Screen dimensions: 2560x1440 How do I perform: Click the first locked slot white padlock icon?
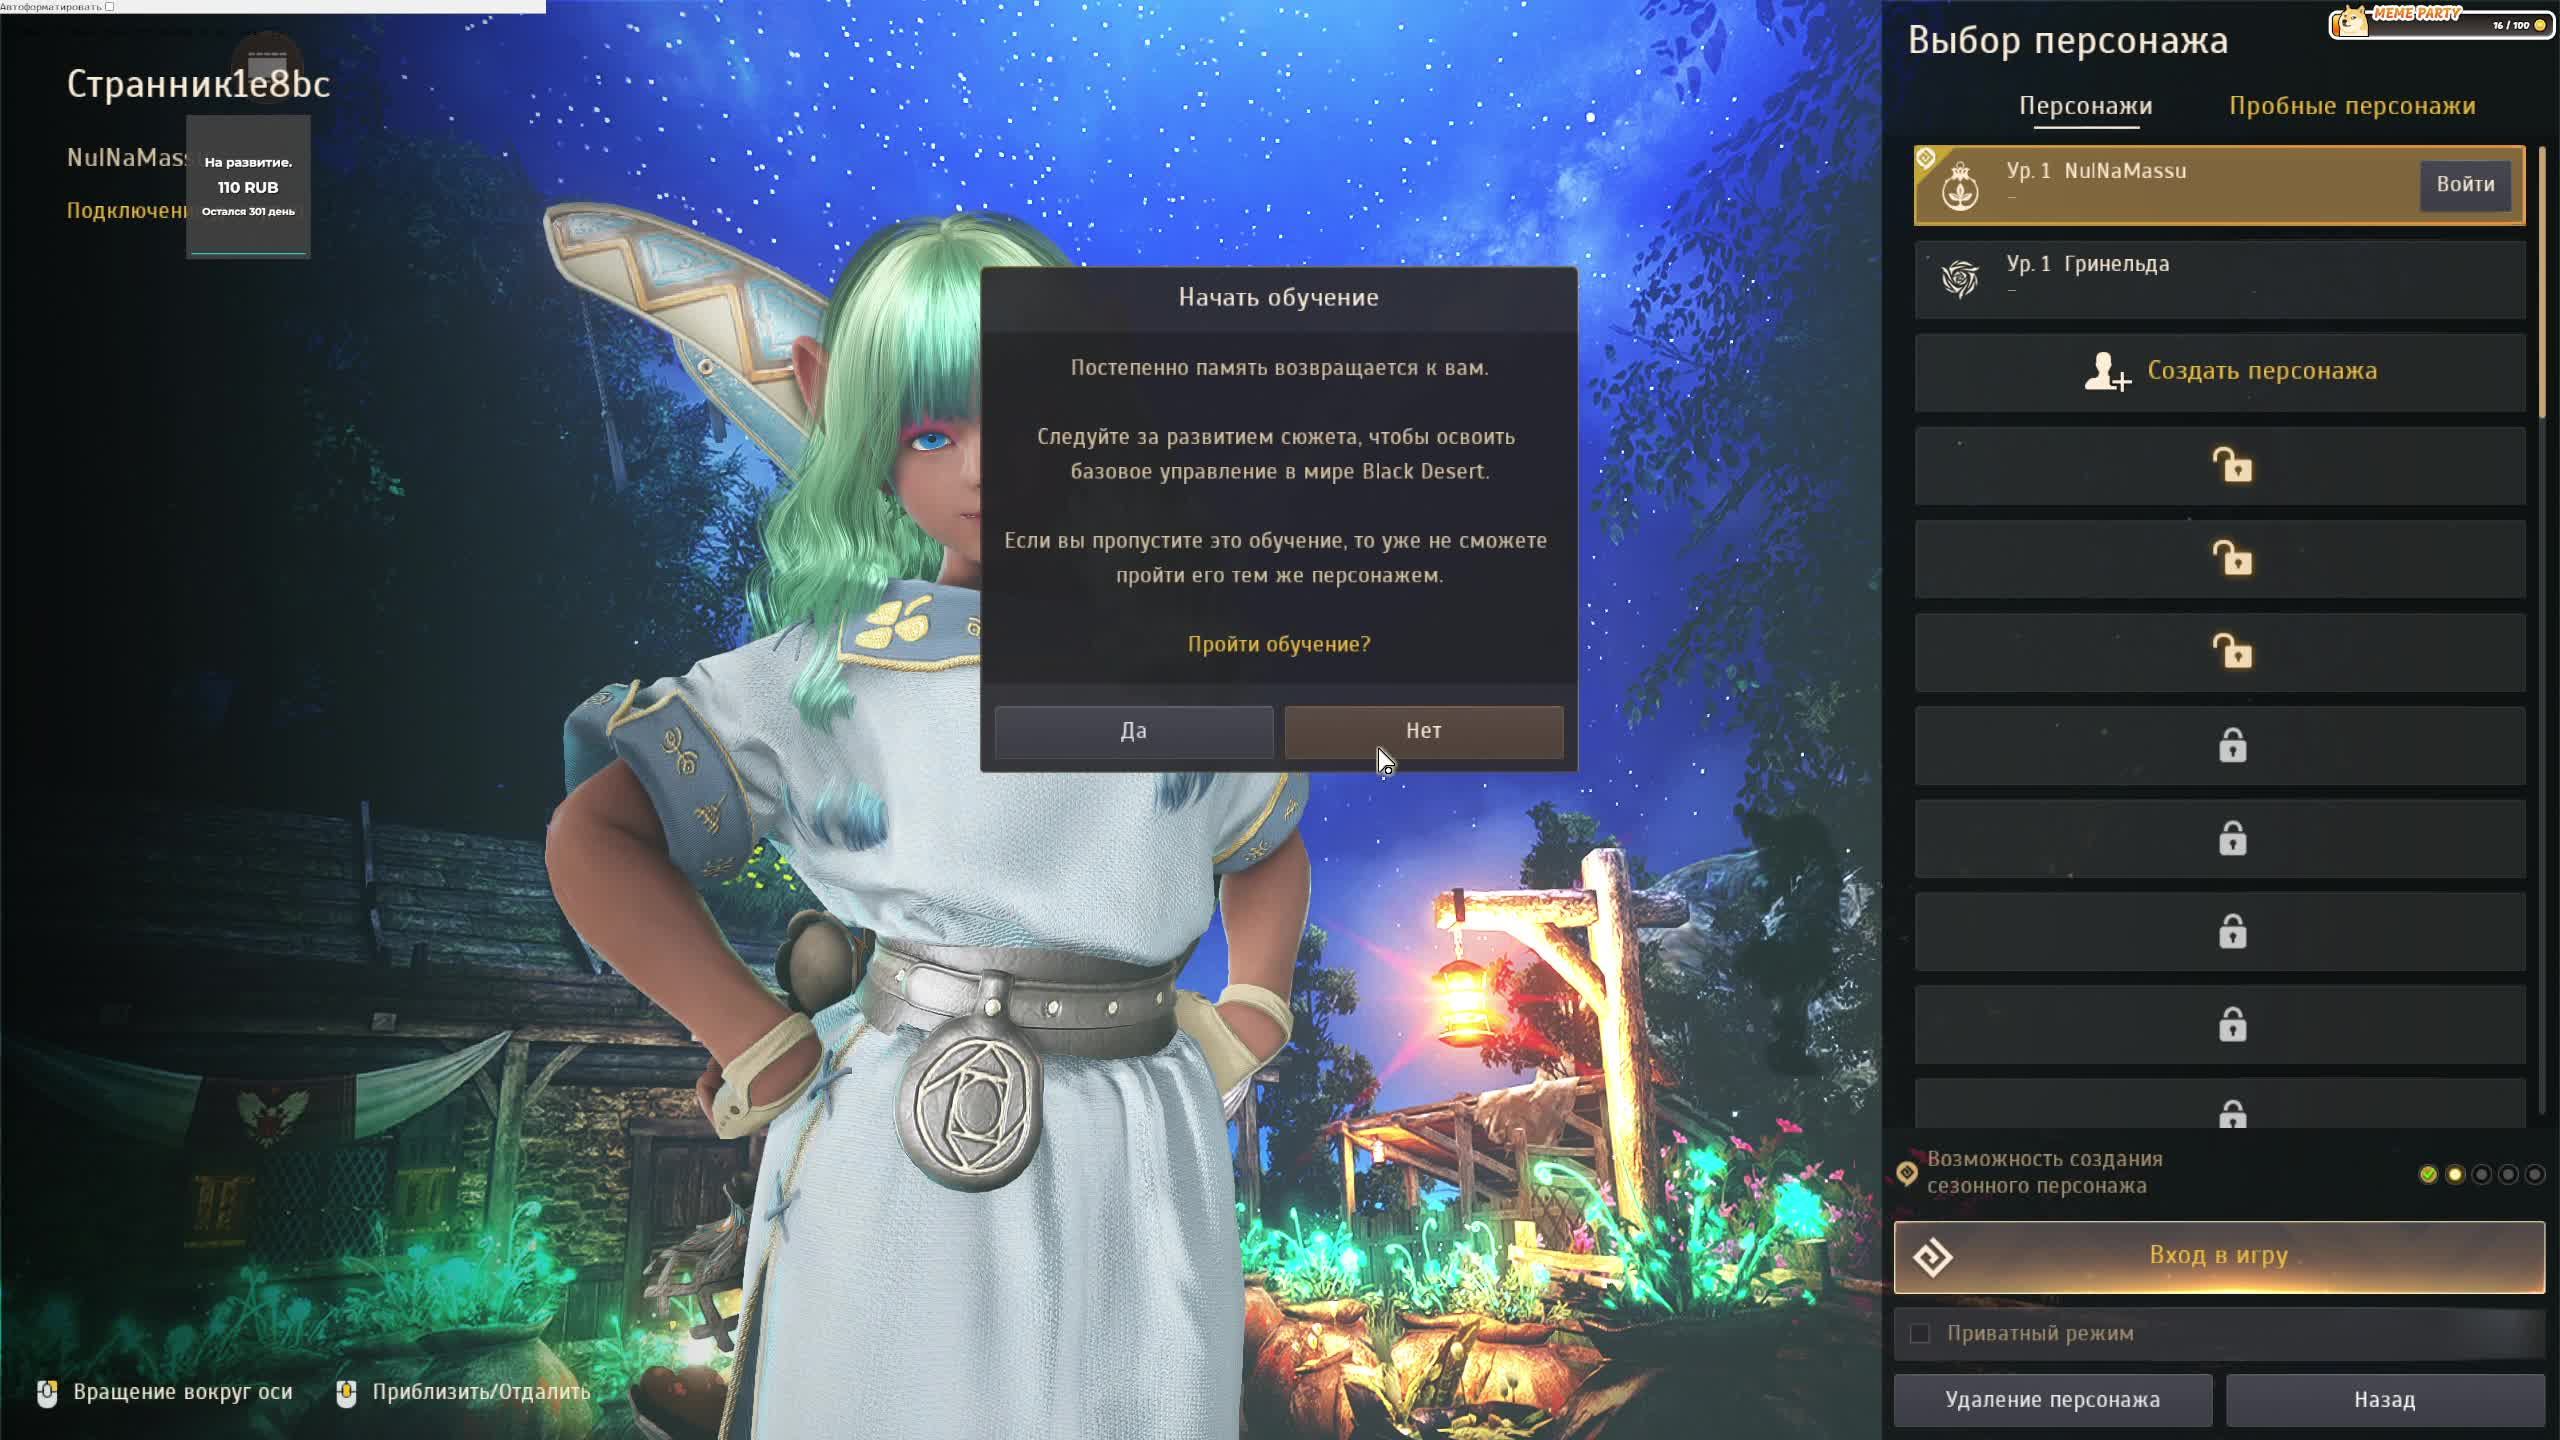(2232, 746)
